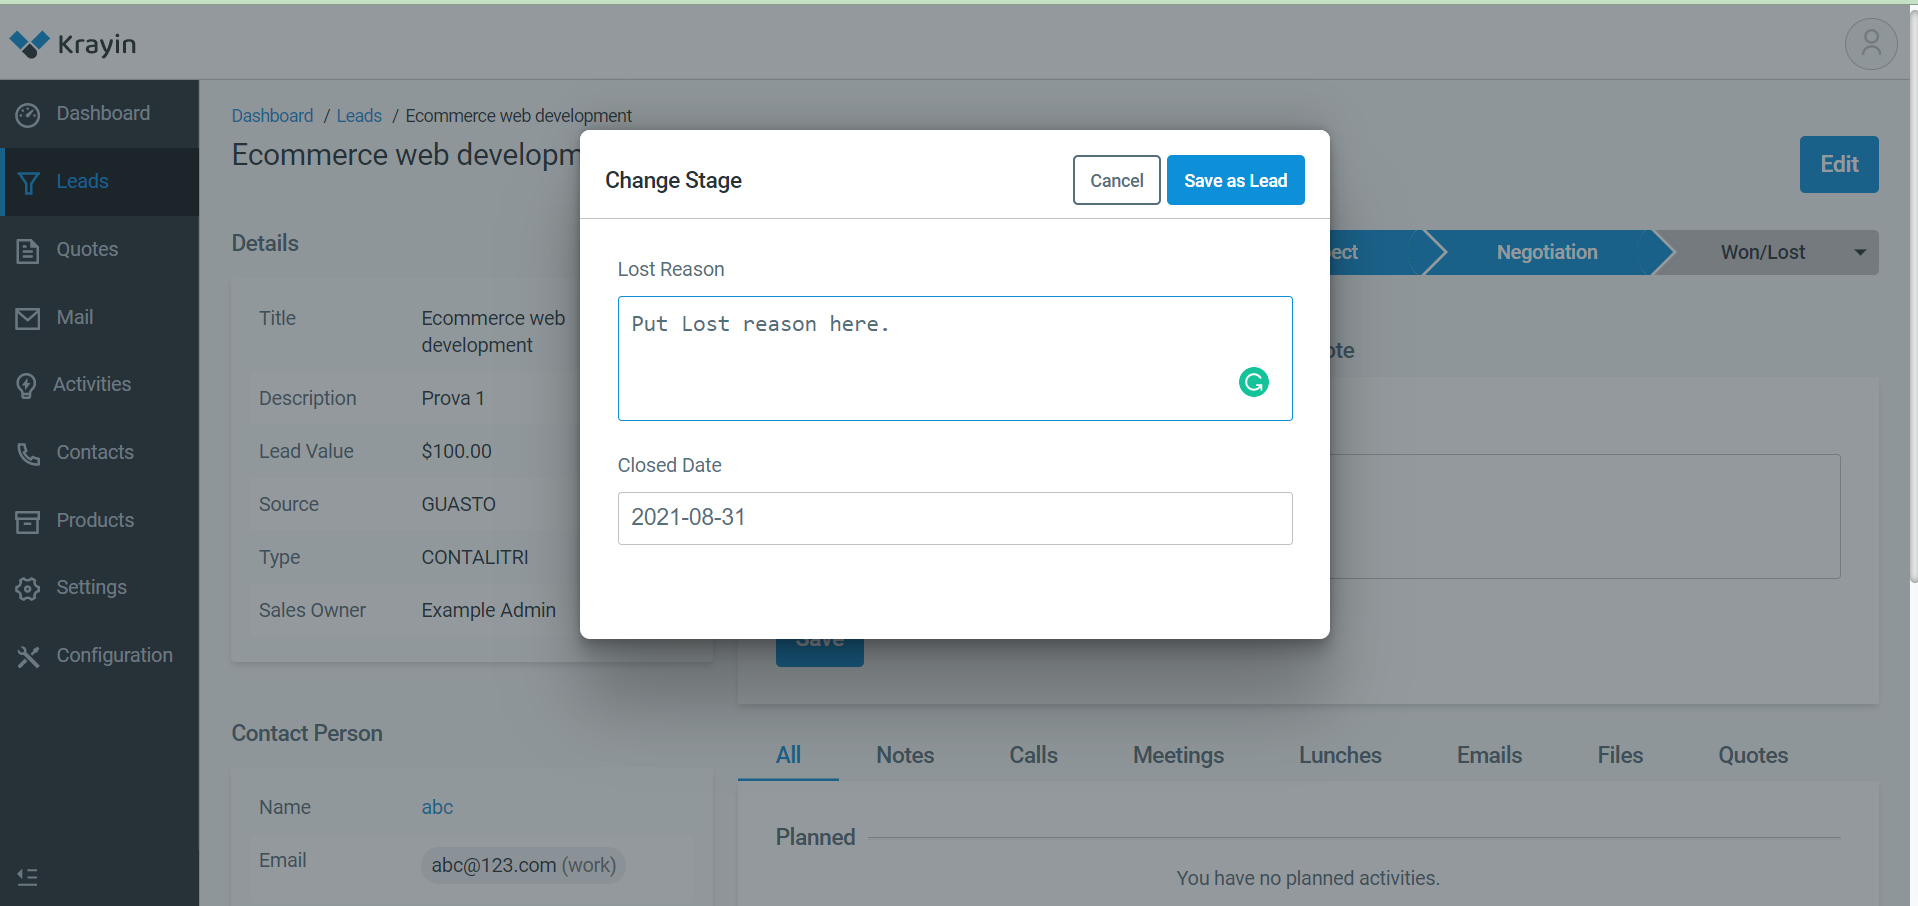Switch to the Notes tab
The image size is (1918, 906).
[904, 755]
